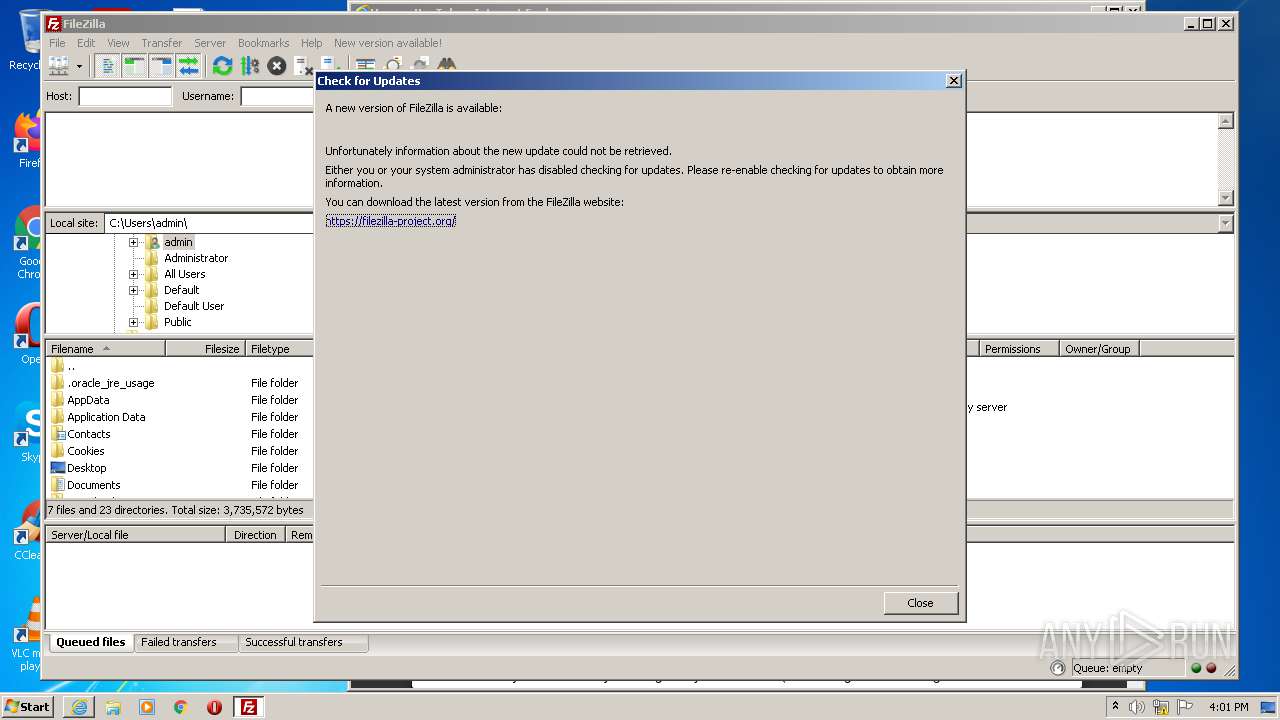
Task: Toggle local directory tree display
Action: (x=134, y=66)
